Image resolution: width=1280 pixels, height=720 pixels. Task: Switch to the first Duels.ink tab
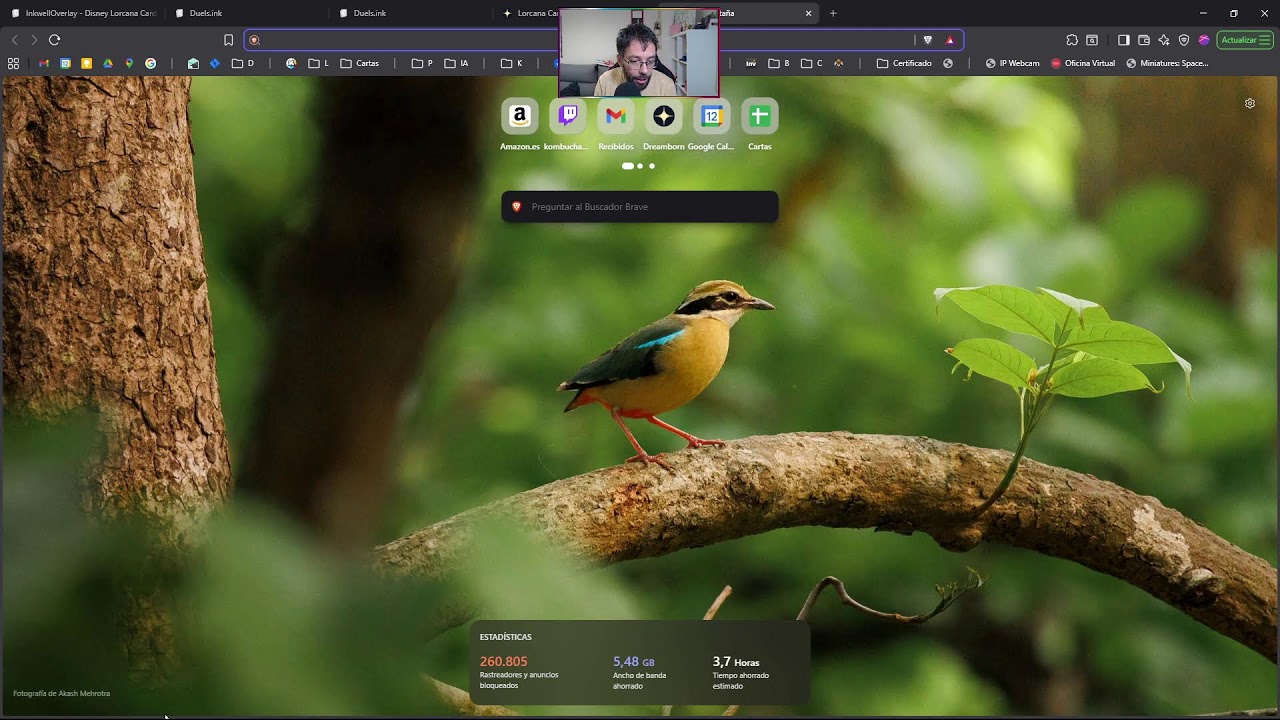[247, 13]
